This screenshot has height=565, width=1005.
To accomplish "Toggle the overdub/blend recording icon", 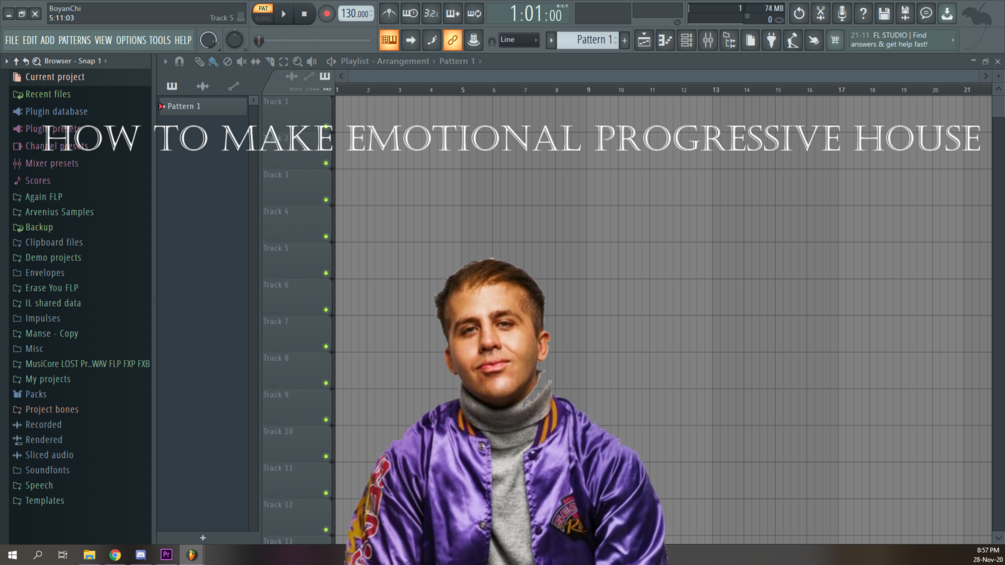I will point(453,13).
